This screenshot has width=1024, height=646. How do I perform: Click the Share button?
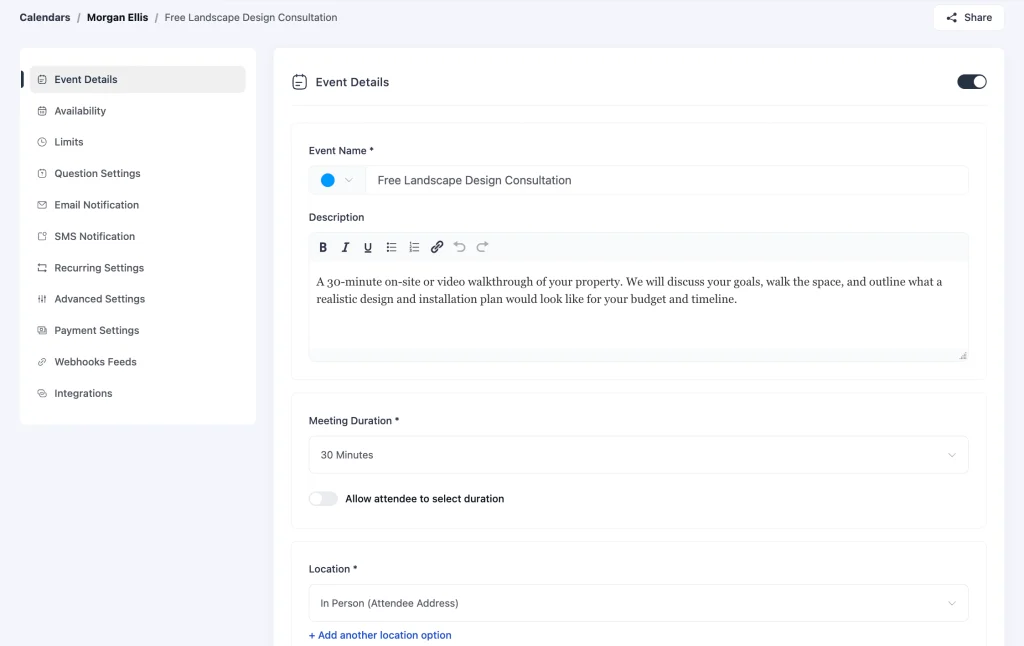(x=968, y=18)
